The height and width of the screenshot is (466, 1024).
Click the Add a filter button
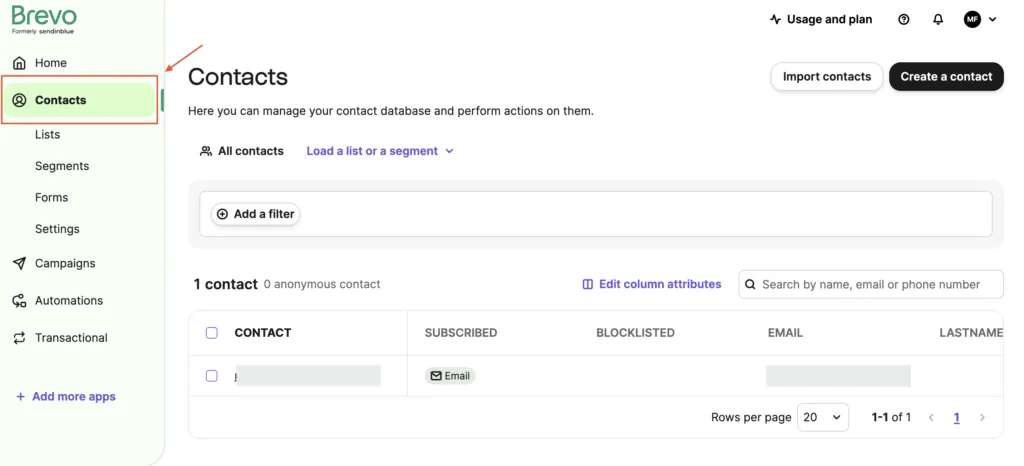[x=255, y=213]
